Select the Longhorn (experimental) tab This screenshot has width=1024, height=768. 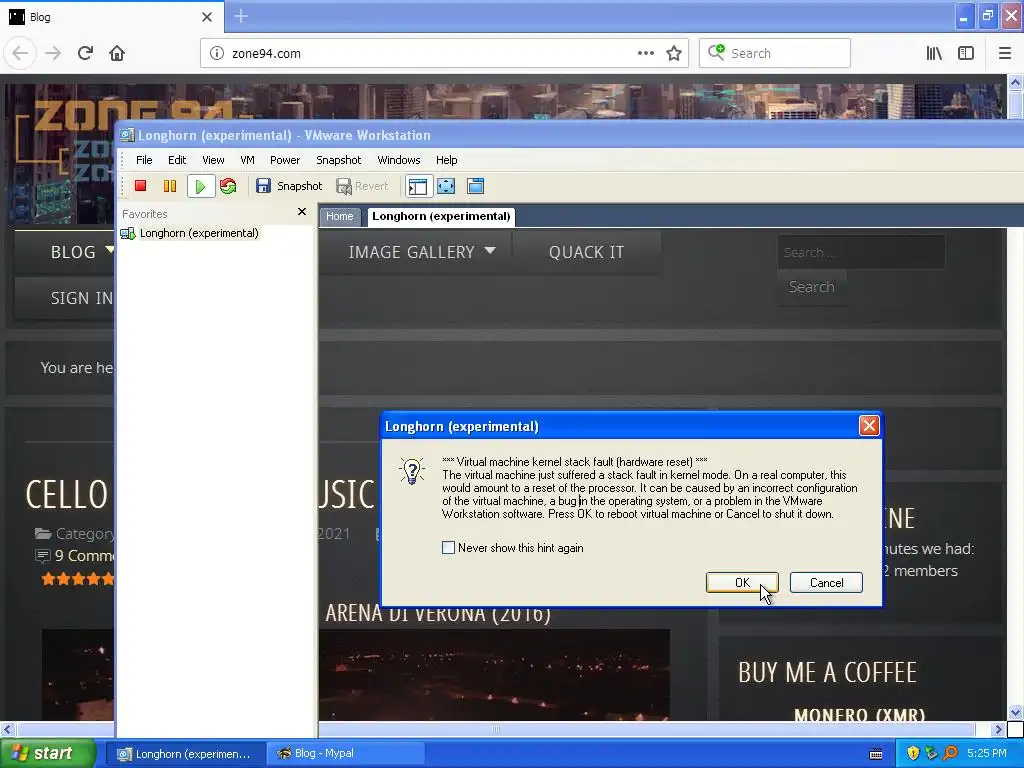tap(441, 217)
